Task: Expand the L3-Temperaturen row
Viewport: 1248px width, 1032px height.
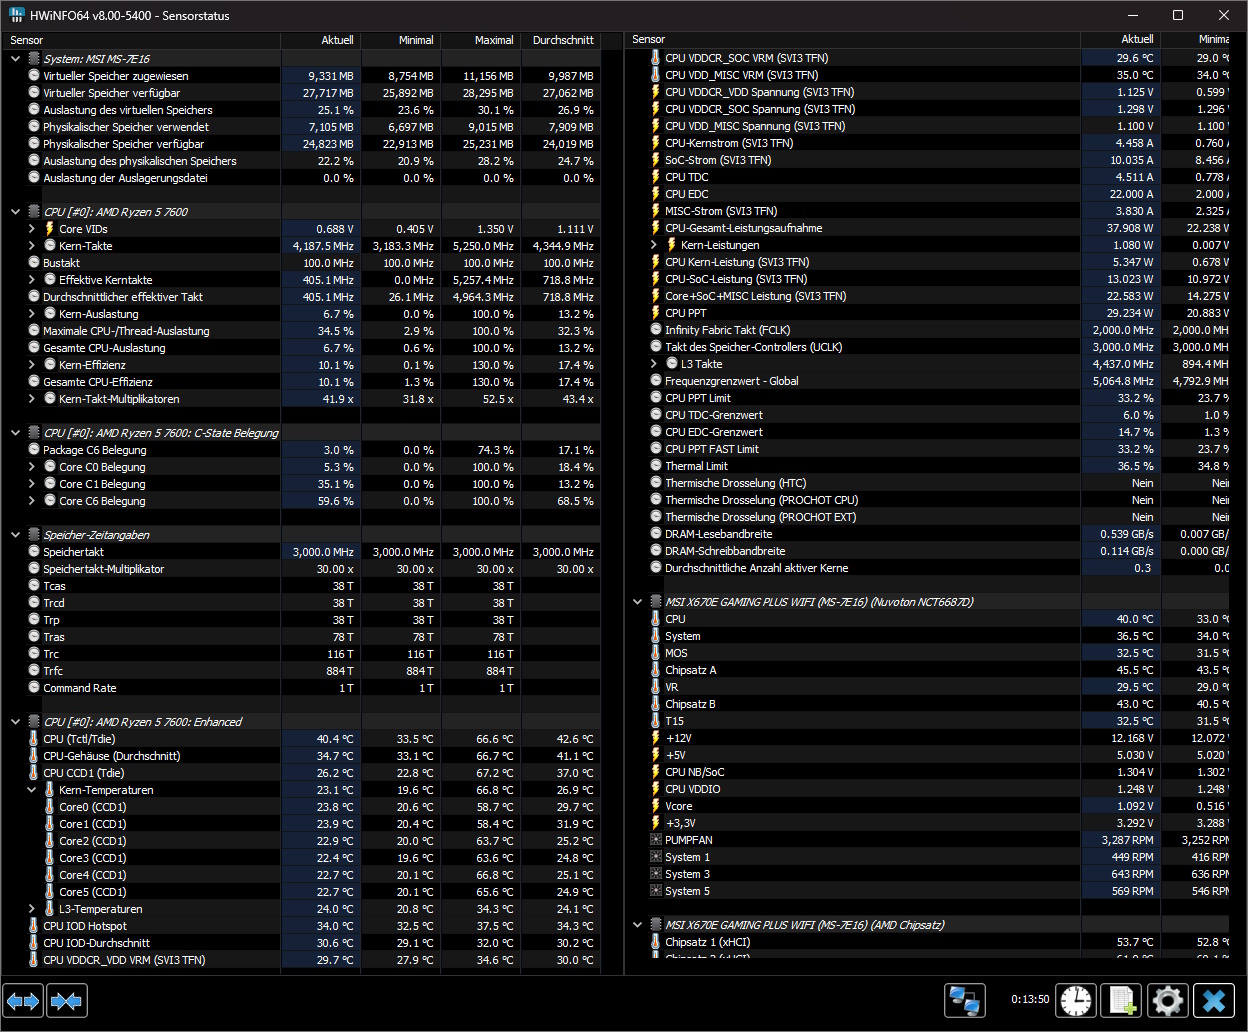Action: point(32,909)
